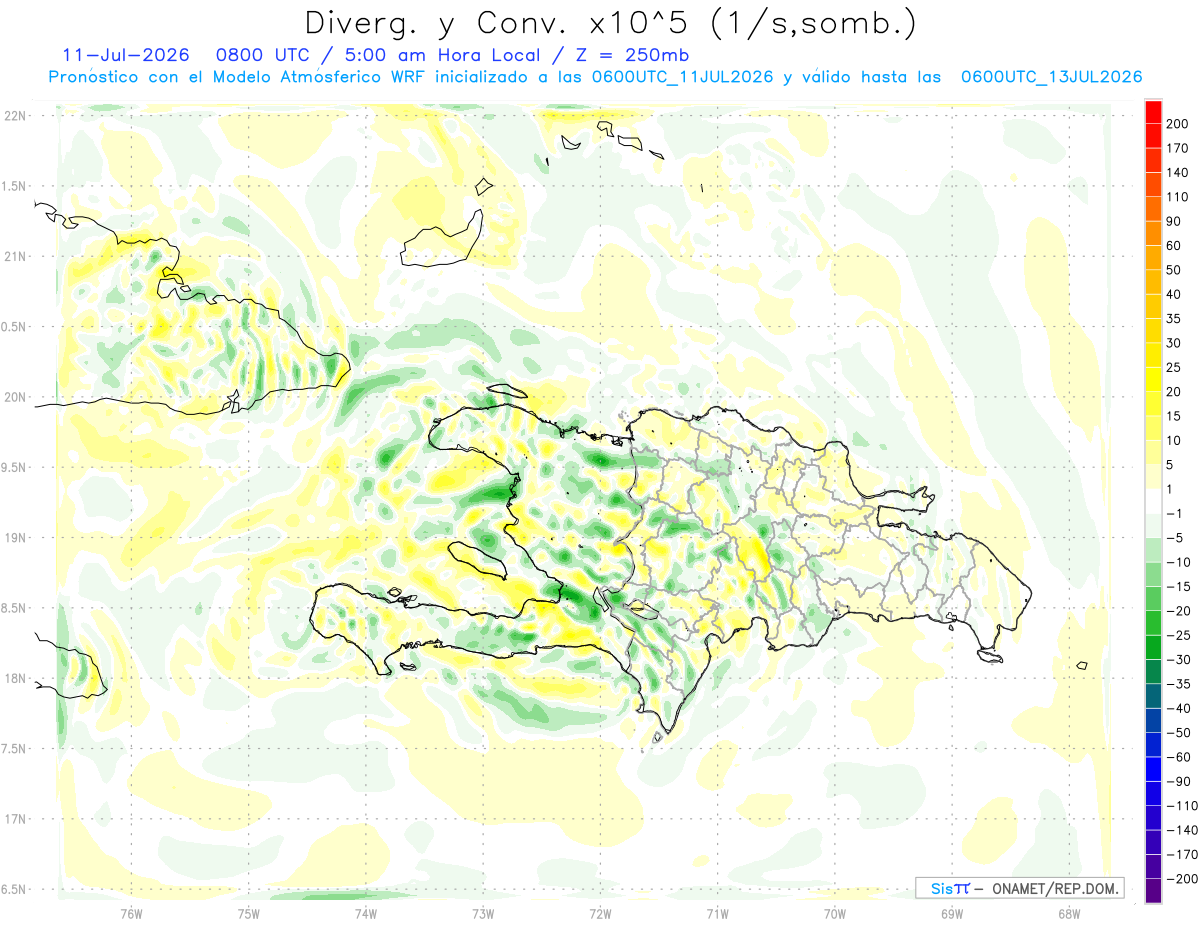Click the '-25' color scale label
Screen dimensions: 1200x927
tap(1181, 635)
